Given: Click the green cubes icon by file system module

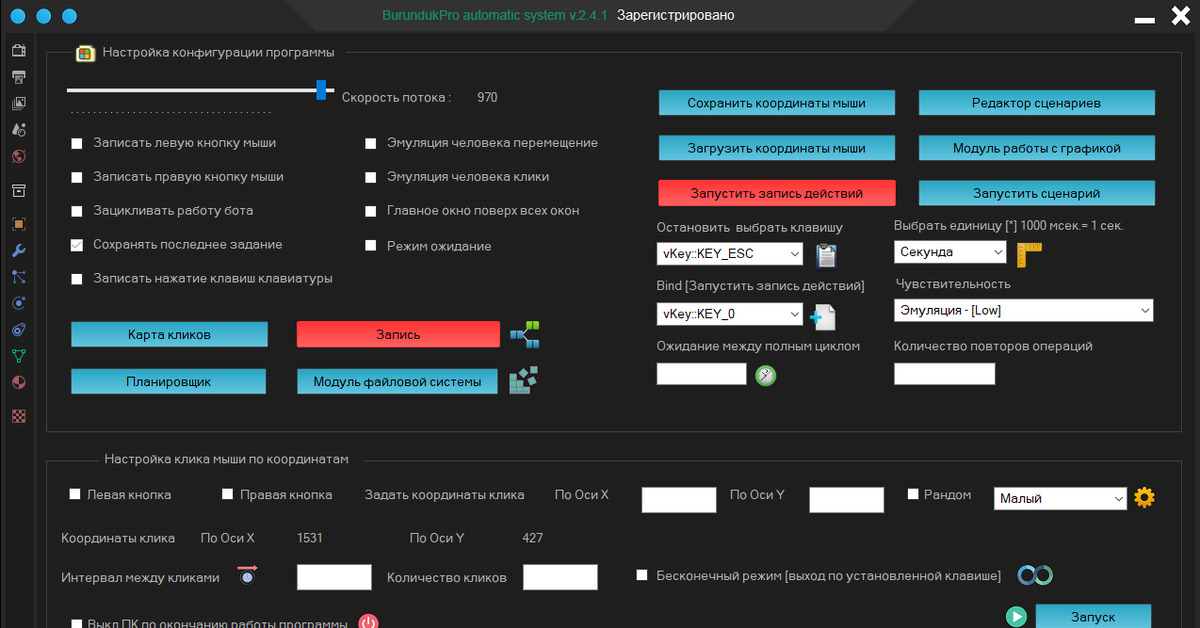Looking at the screenshot, I should click(x=524, y=380).
